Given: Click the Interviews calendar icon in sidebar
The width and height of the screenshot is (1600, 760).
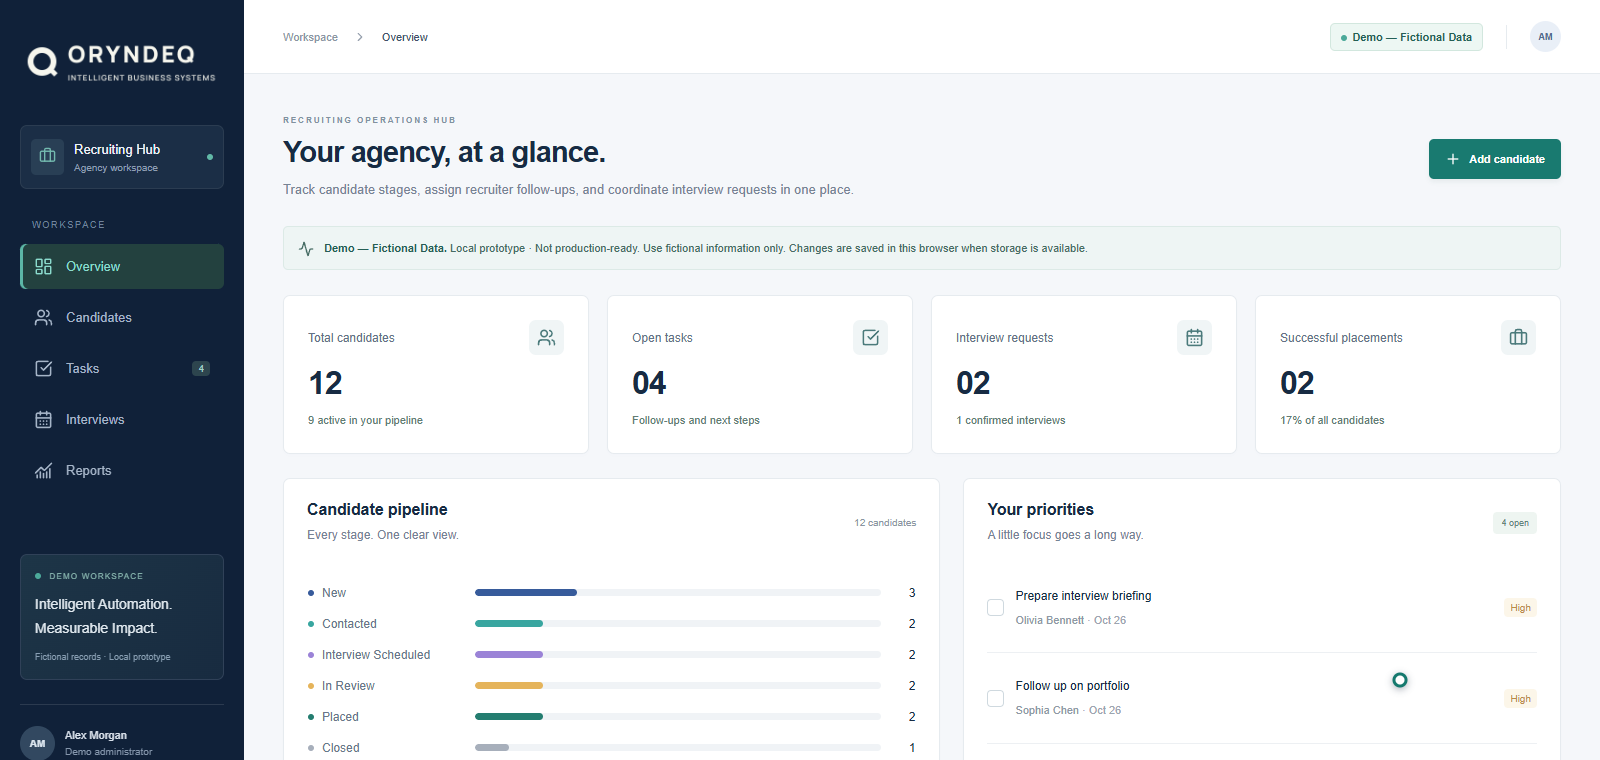Looking at the screenshot, I should 43,420.
